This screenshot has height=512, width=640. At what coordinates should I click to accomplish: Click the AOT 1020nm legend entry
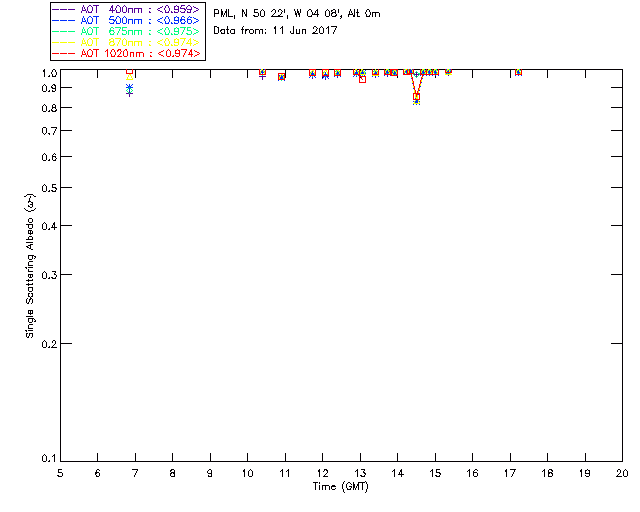point(126,53)
